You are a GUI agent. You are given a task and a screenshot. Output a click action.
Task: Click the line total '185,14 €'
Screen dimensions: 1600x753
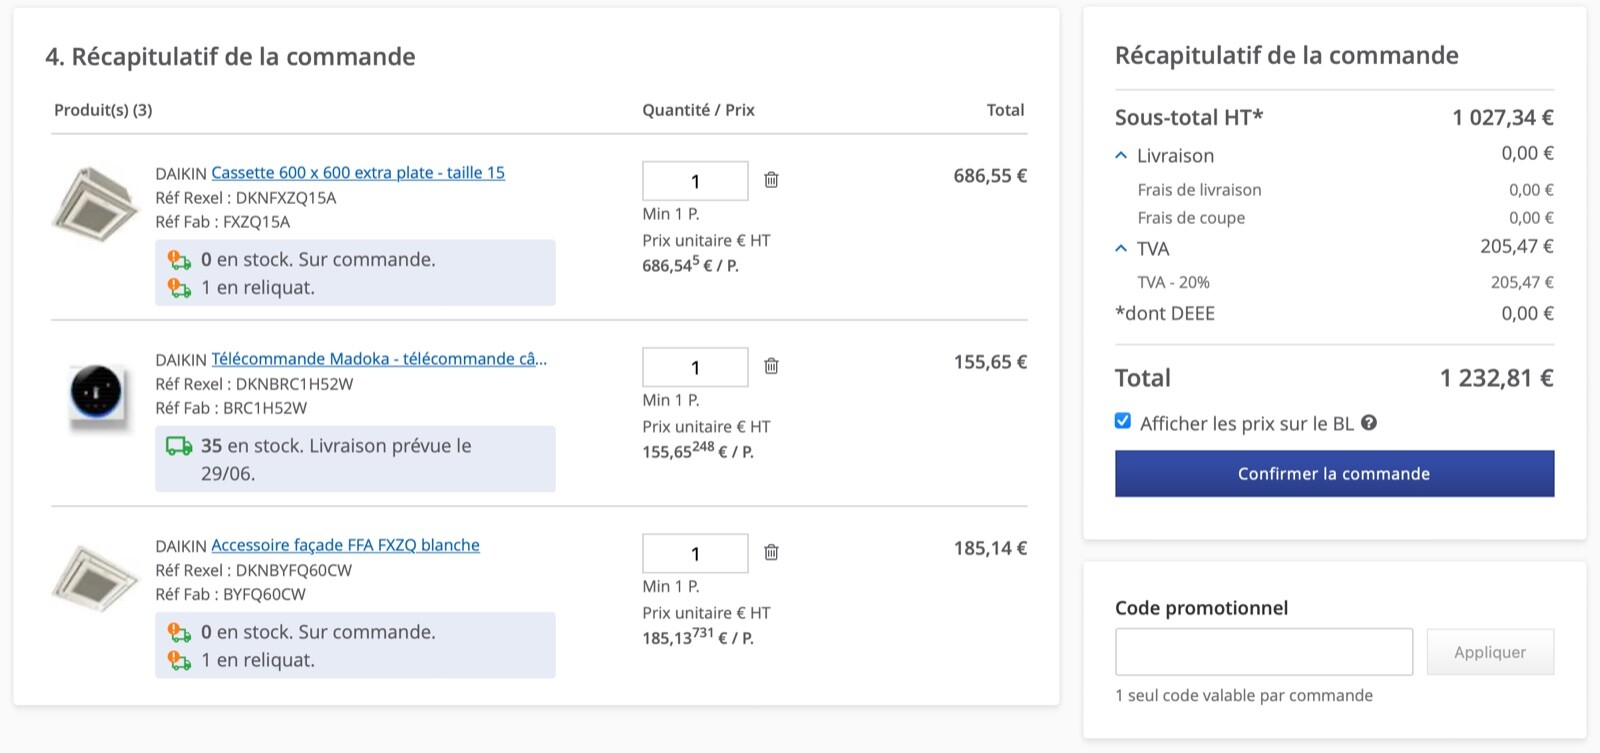point(990,548)
